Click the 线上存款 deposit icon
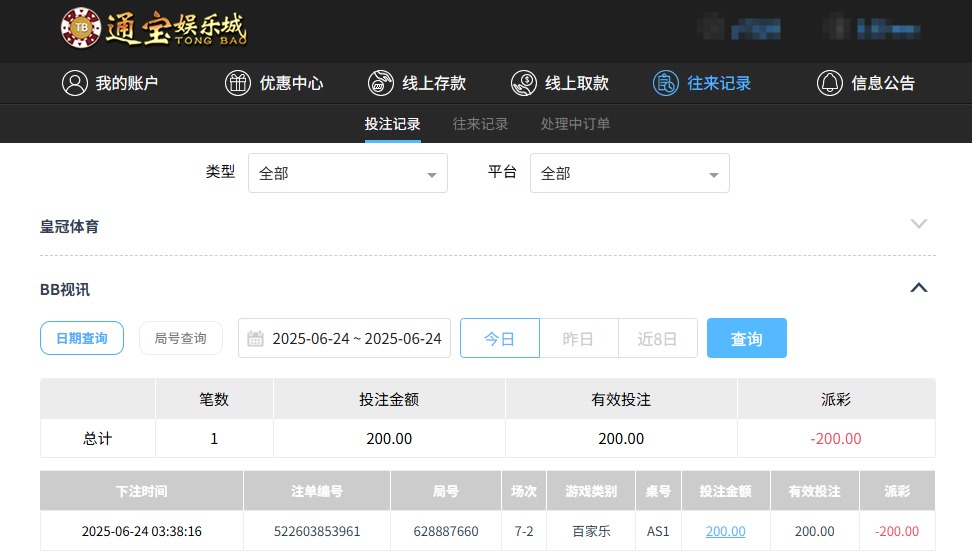Image resolution: width=972 pixels, height=560 pixels. (381, 83)
